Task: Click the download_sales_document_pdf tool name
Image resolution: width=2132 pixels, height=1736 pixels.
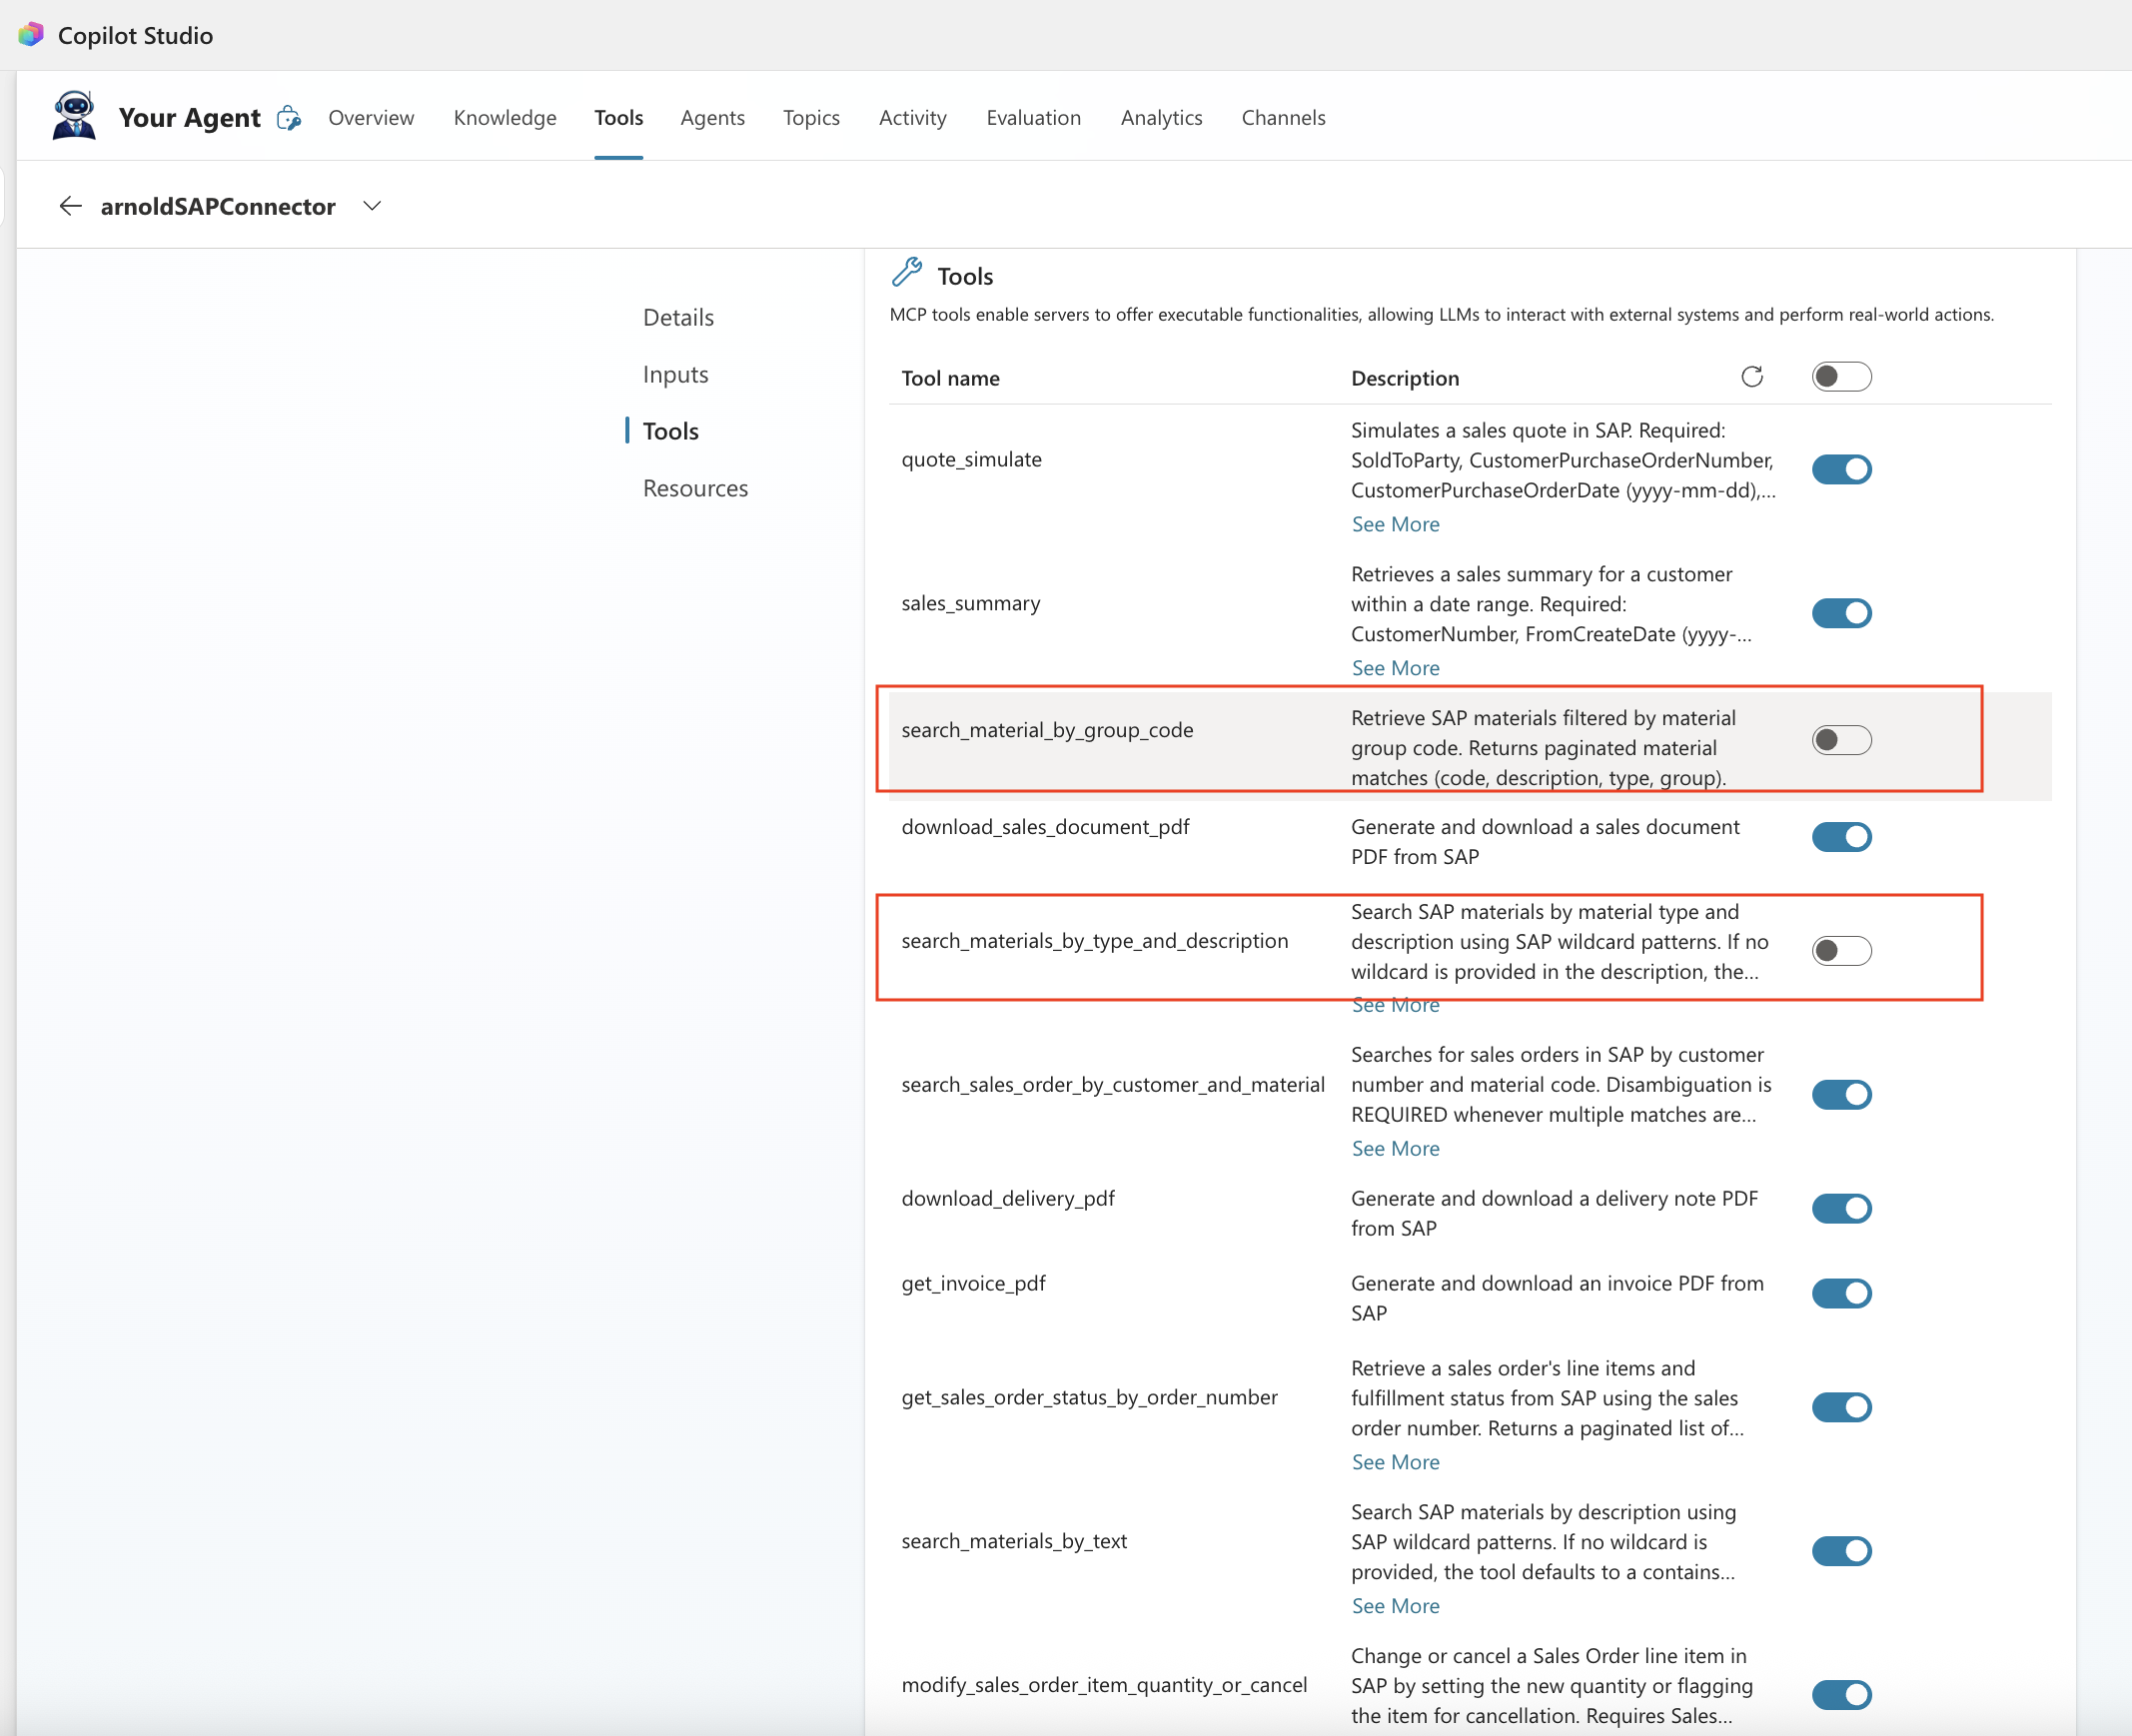Action: 1045,827
